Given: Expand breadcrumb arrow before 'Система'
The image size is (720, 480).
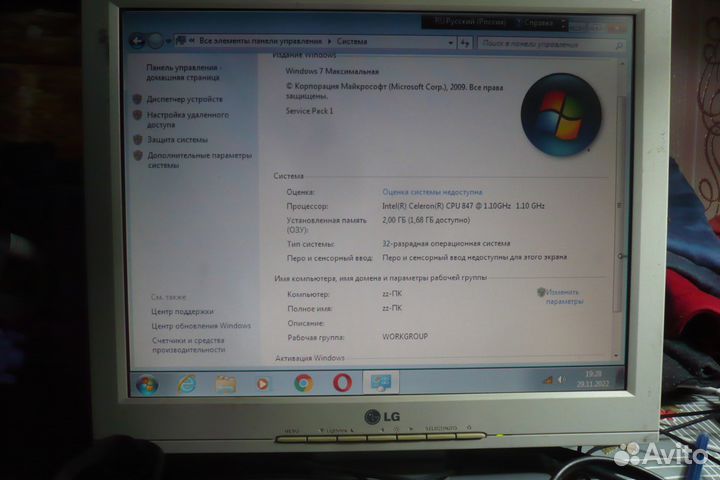Looking at the screenshot, I should click(x=329, y=42).
